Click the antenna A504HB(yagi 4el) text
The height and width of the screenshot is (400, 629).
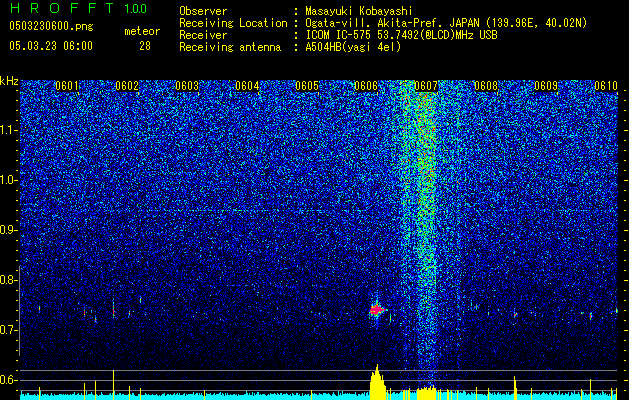[x=353, y=47]
